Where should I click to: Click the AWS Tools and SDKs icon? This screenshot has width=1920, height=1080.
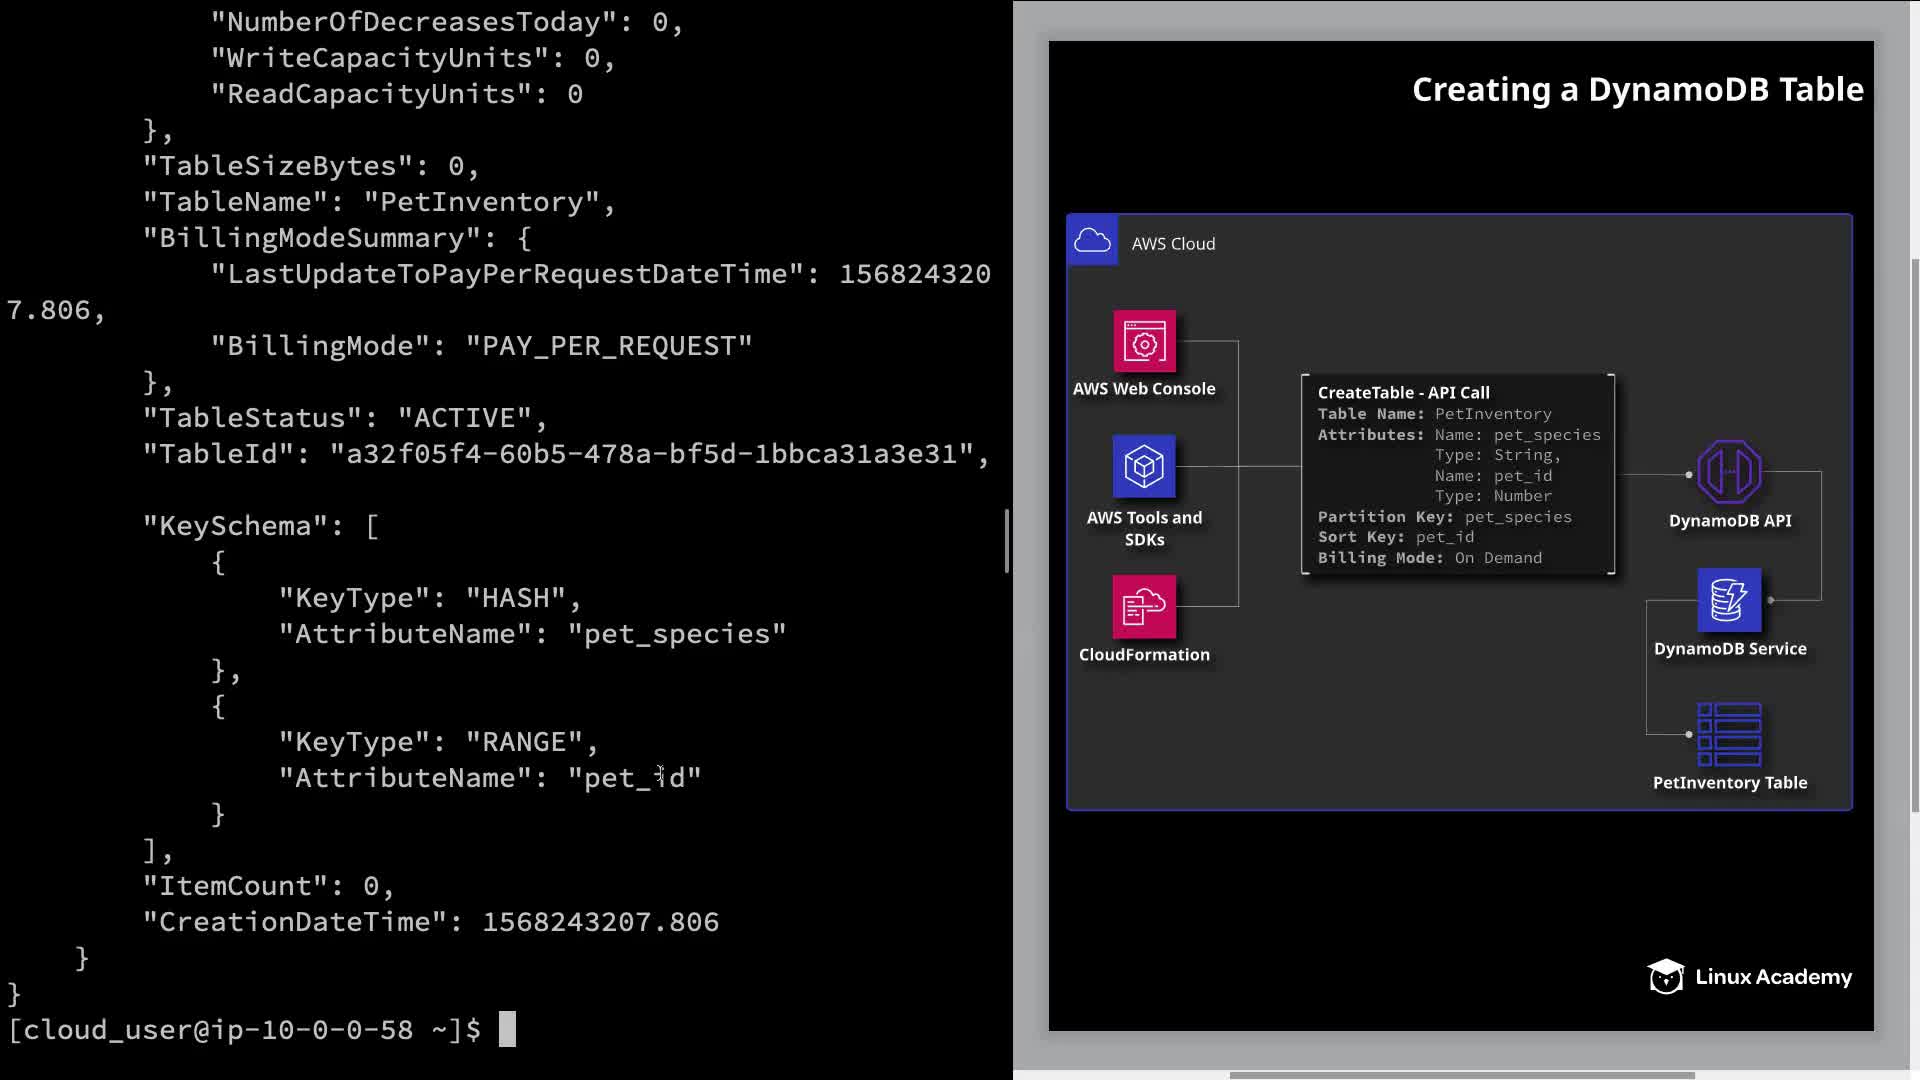[1144, 467]
